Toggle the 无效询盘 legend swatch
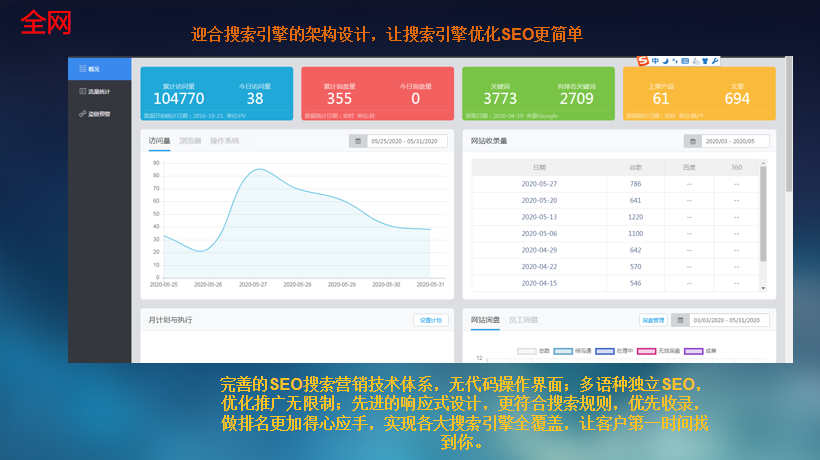Image resolution: width=820 pixels, height=460 pixels. (646, 351)
